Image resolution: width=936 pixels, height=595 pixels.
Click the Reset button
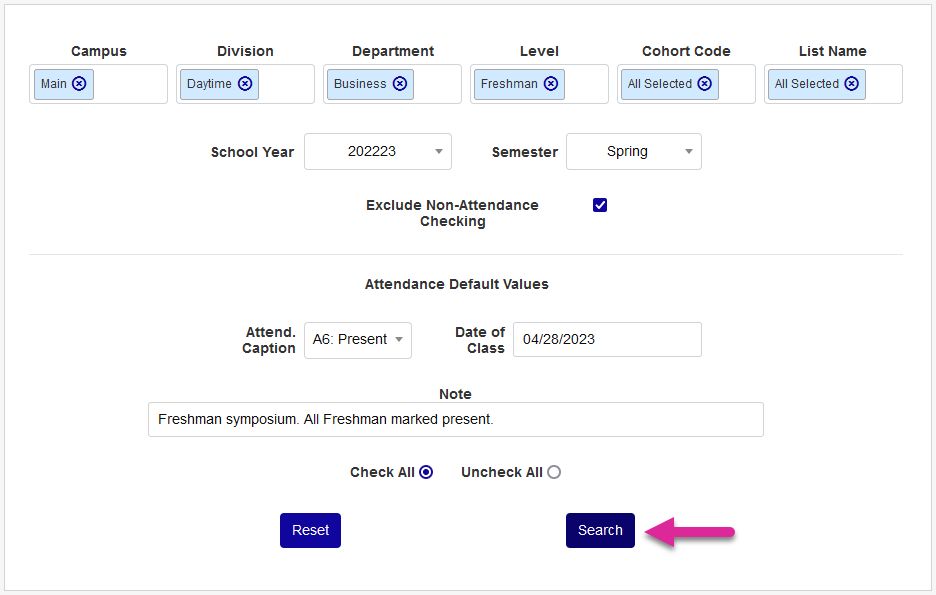pos(310,530)
